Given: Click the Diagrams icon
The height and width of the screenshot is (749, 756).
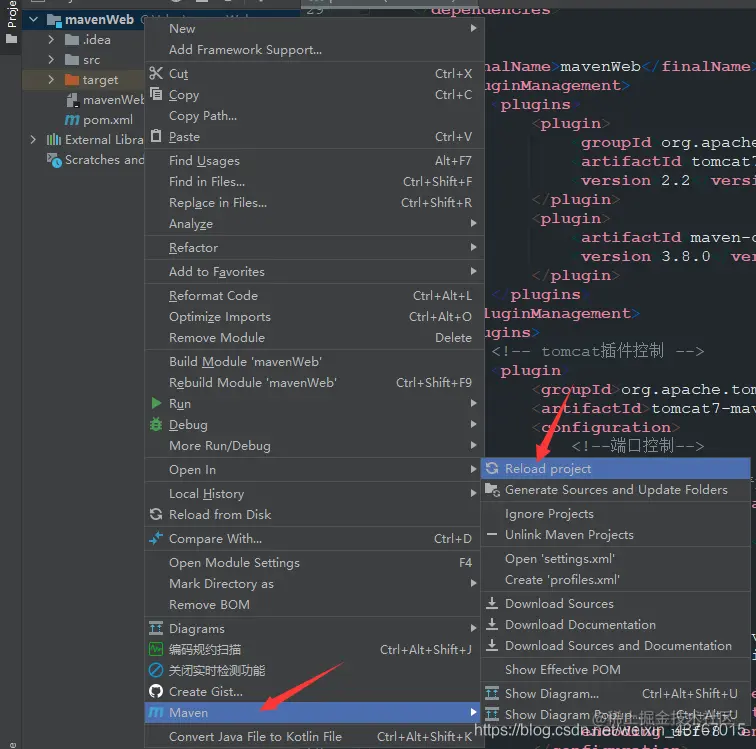Looking at the screenshot, I should (156, 628).
